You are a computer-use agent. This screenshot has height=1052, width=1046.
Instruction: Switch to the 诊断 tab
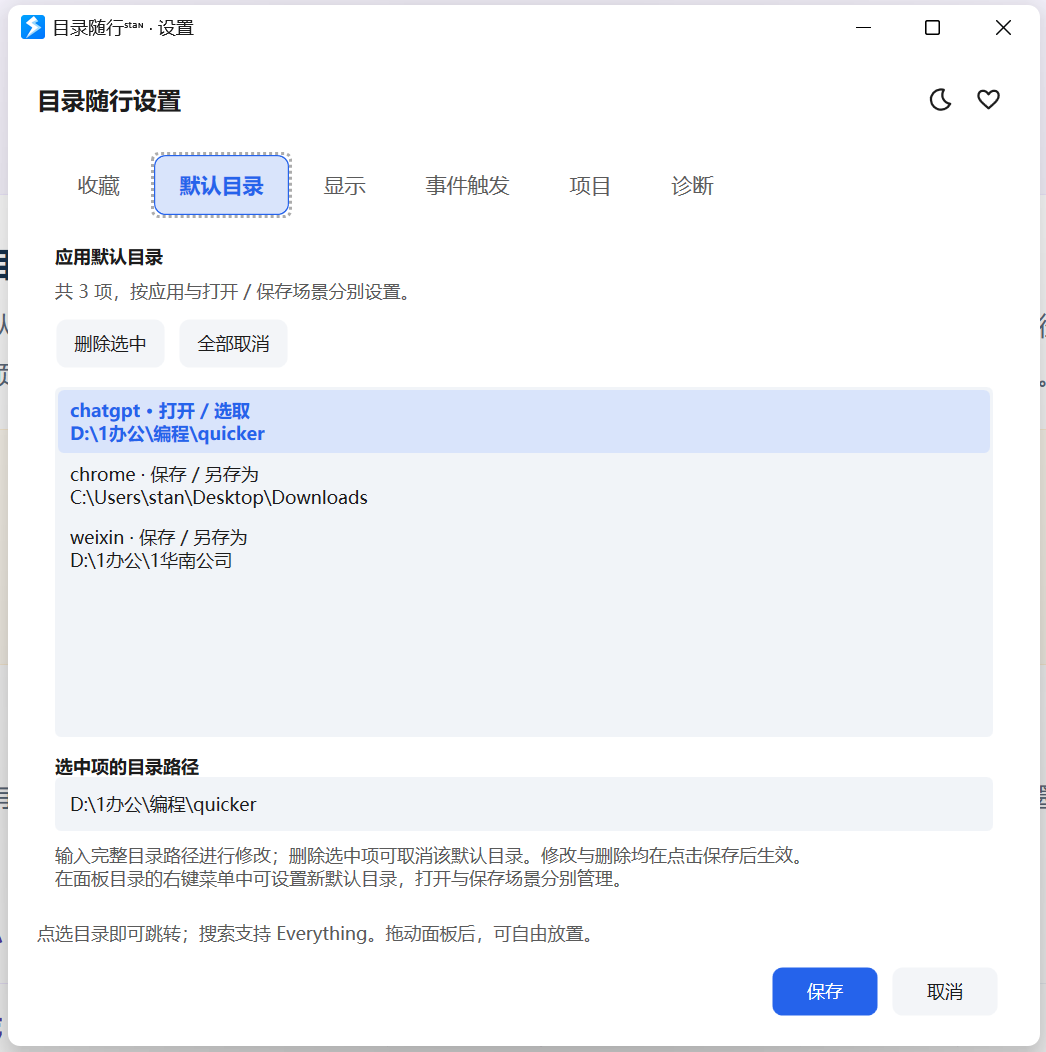(x=692, y=185)
